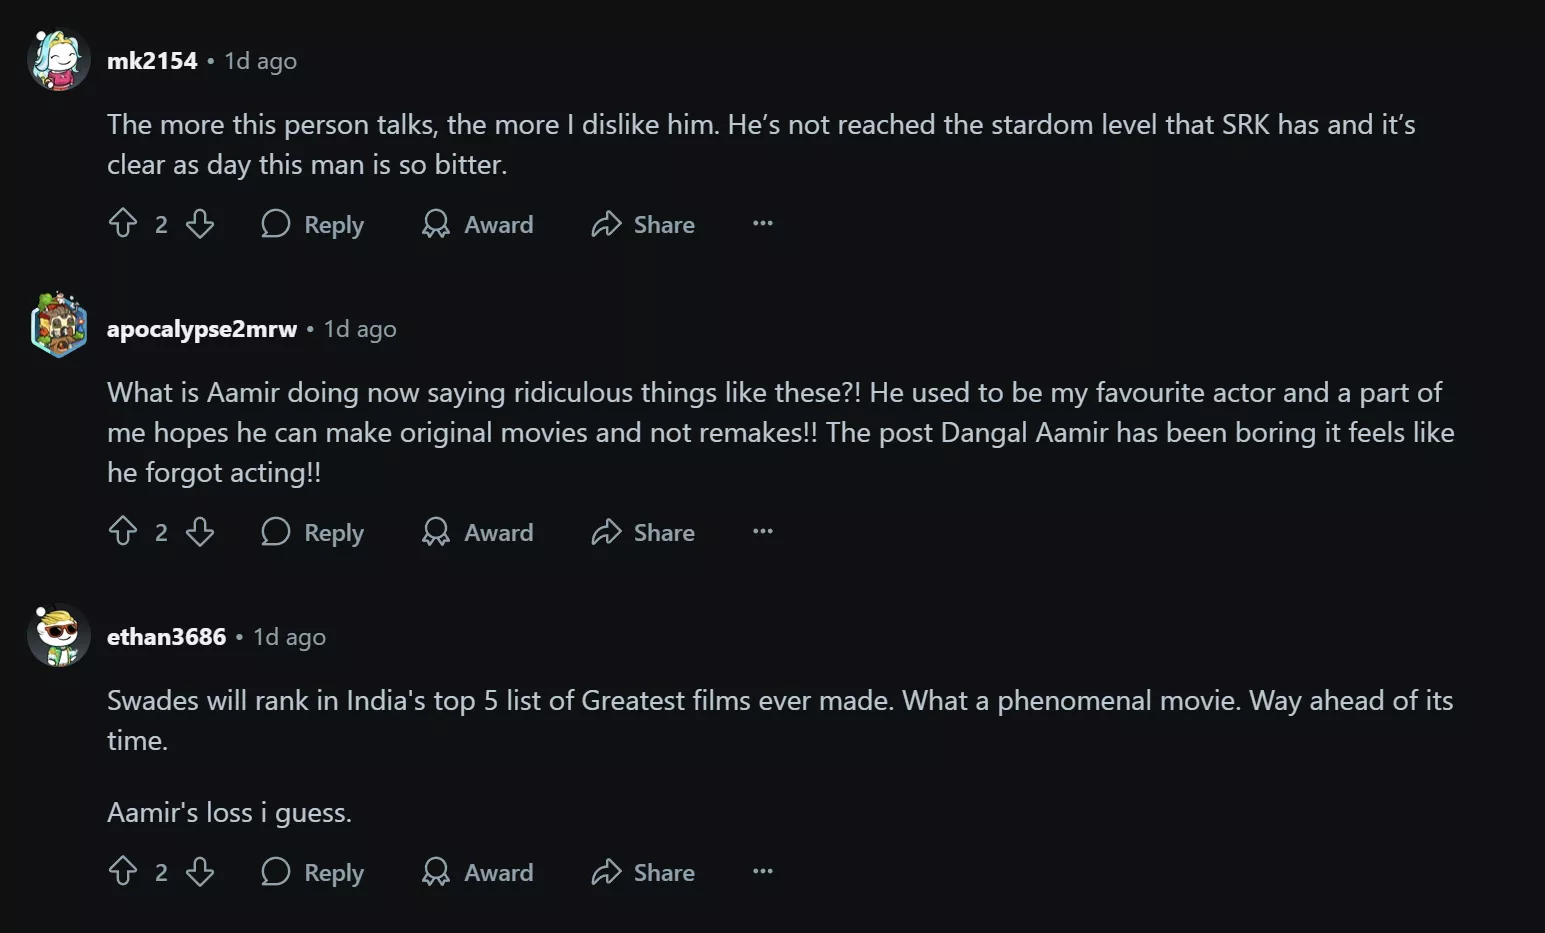
Task: Expand overflow menu on apocalypse2mrw's comment
Action: (763, 531)
